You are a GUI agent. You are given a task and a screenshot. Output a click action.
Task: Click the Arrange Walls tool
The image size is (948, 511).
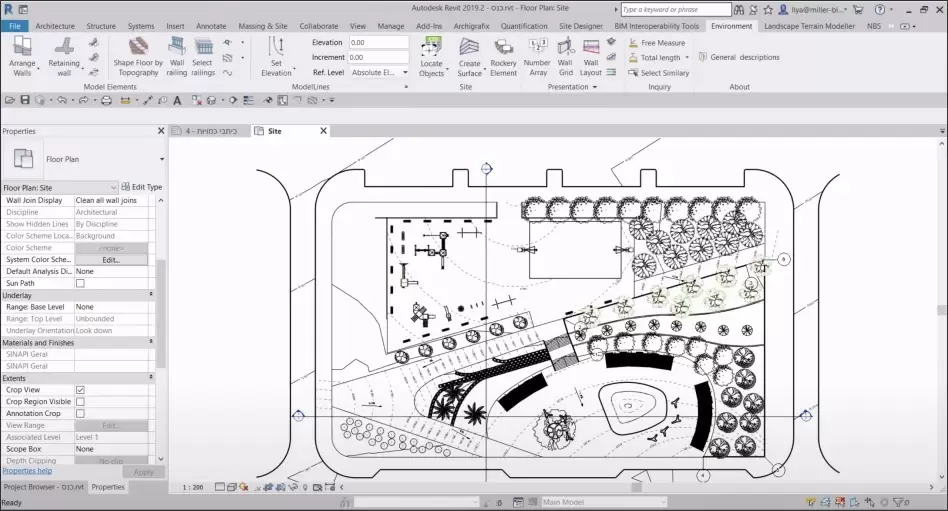pyautogui.click(x=22, y=55)
